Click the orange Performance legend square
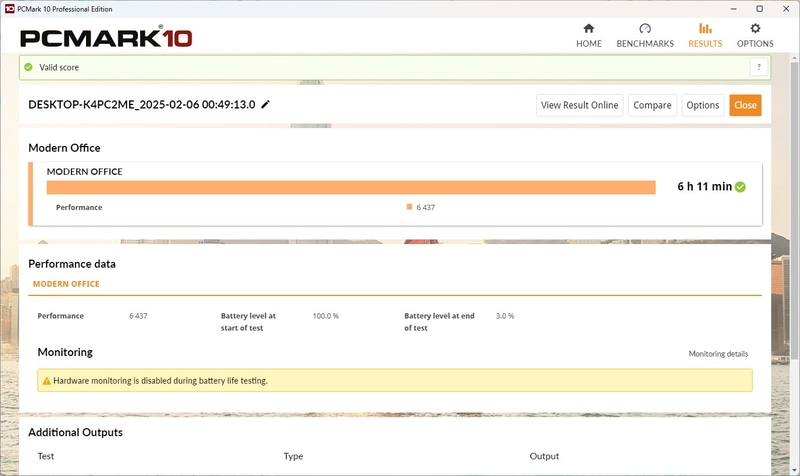Image resolution: width=800 pixels, height=476 pixels. click(x=409, y=207)
